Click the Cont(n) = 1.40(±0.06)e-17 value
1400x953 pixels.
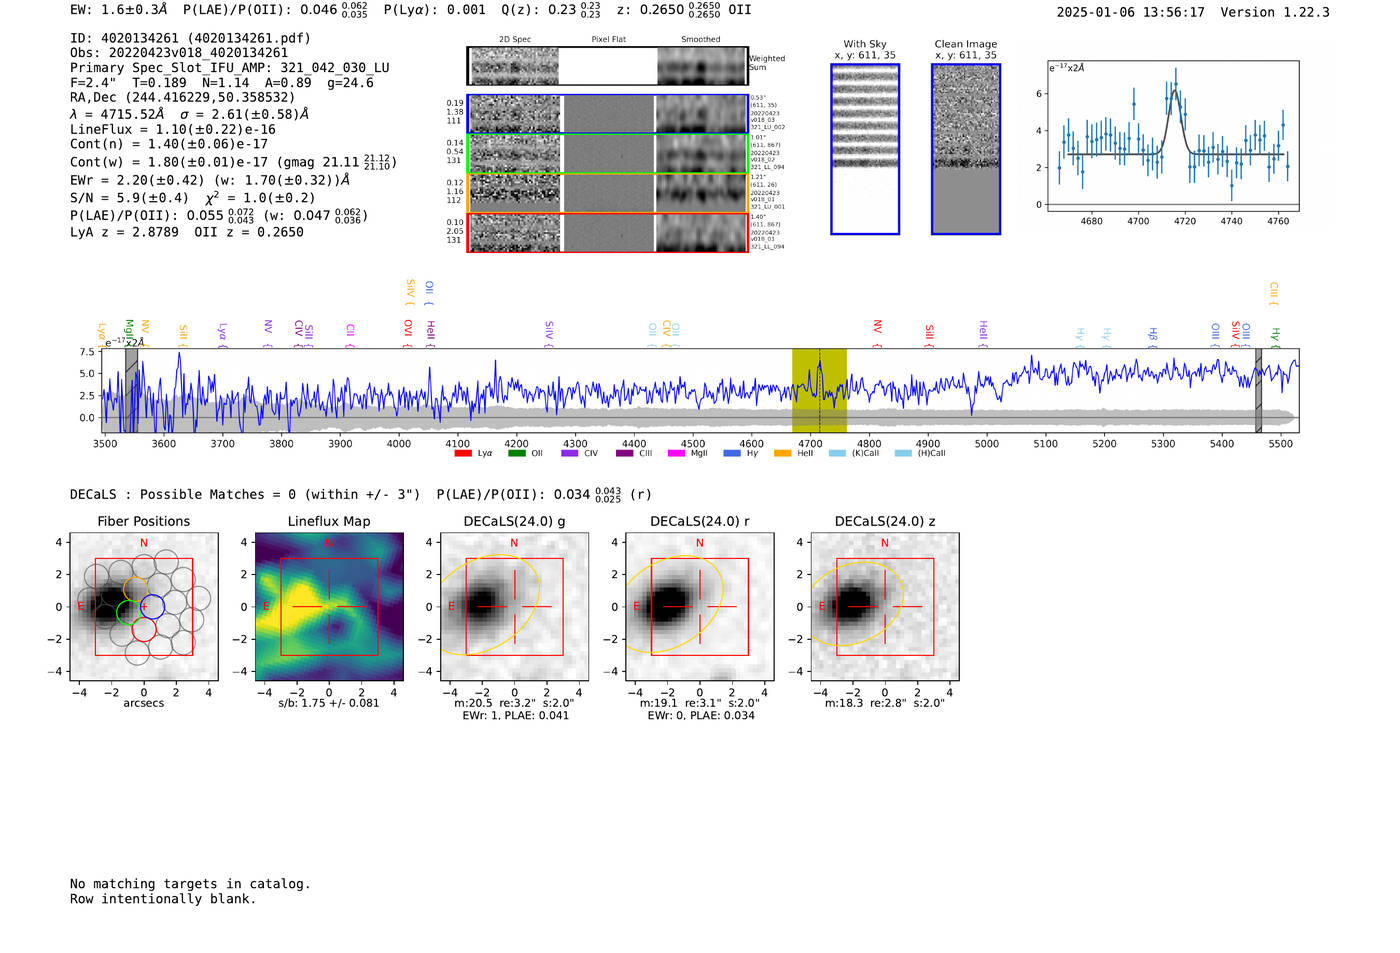169,144
